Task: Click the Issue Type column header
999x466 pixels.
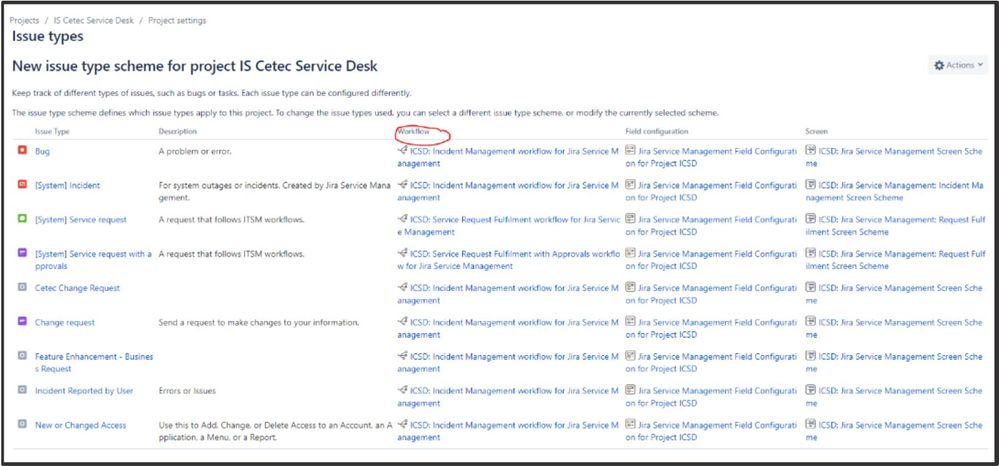Action: (52, 131)
